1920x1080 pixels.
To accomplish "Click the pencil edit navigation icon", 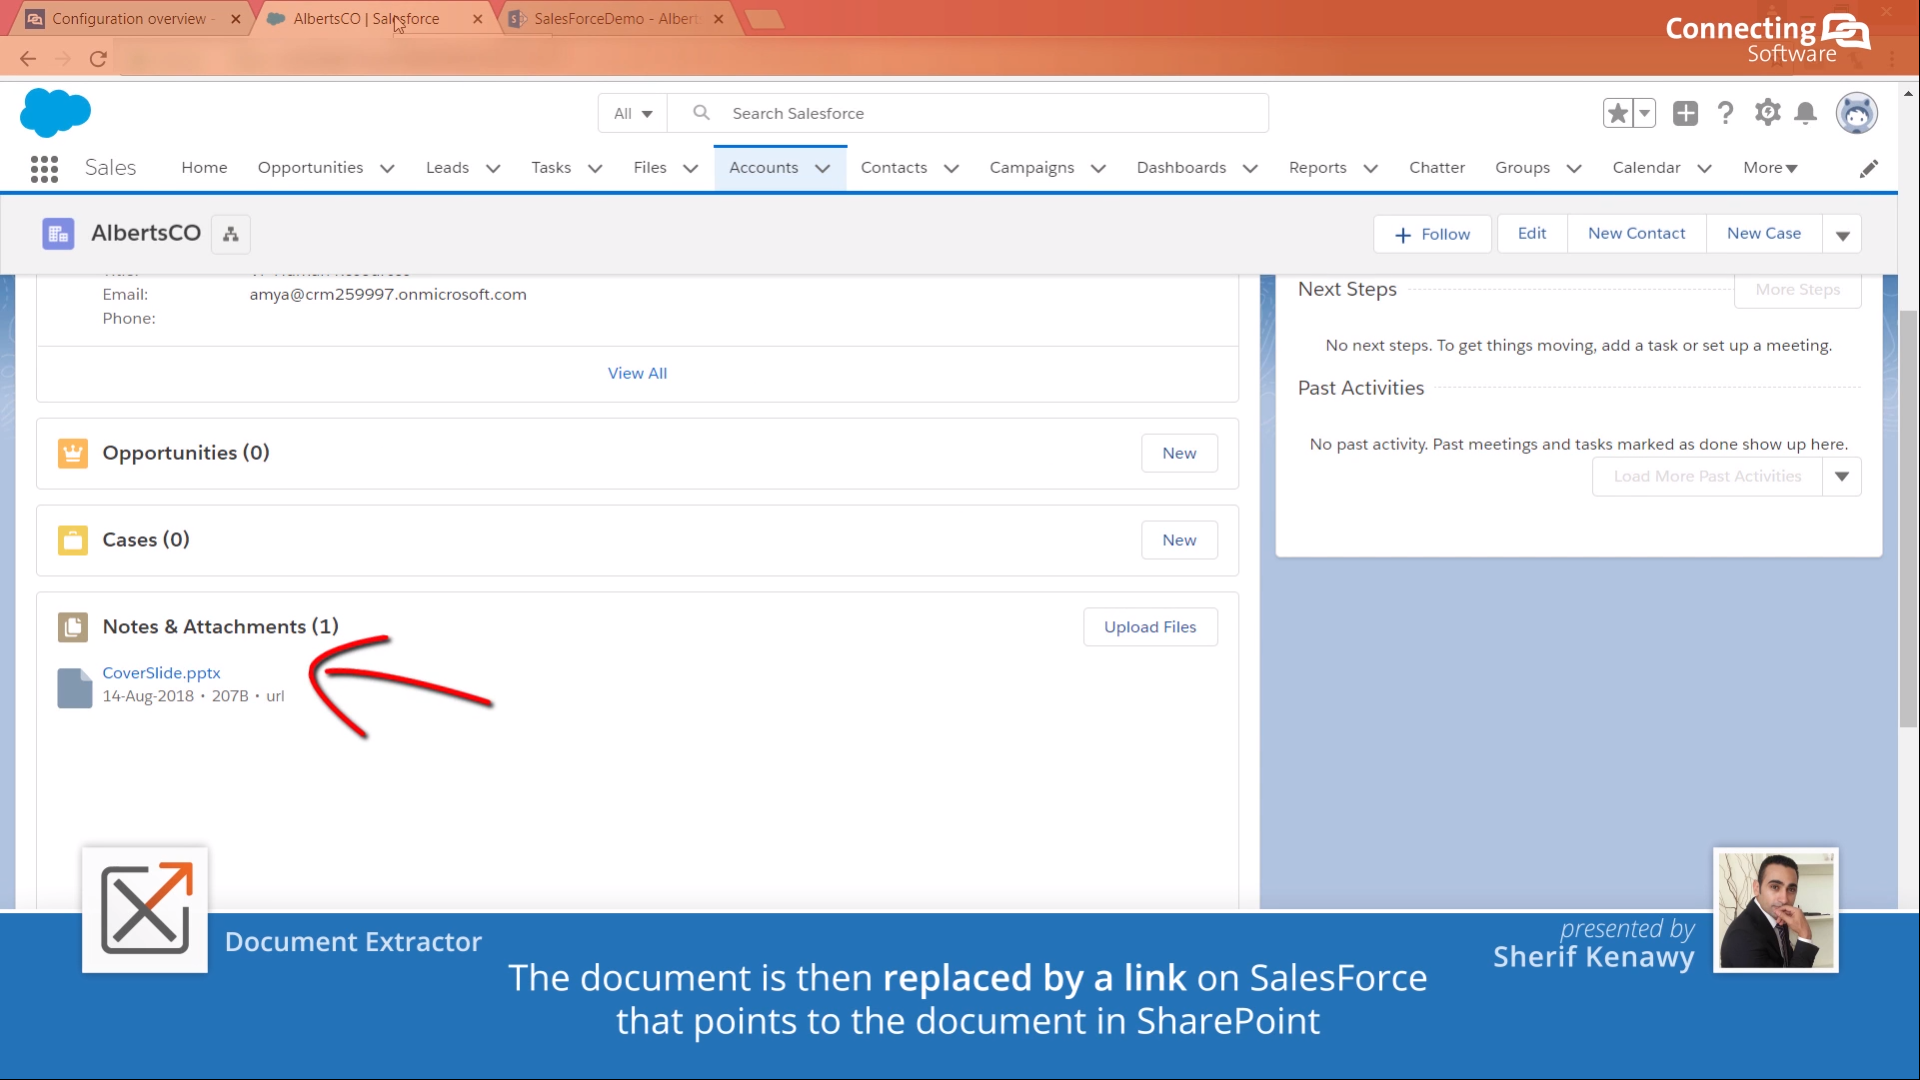I will tap(1869, 167).
